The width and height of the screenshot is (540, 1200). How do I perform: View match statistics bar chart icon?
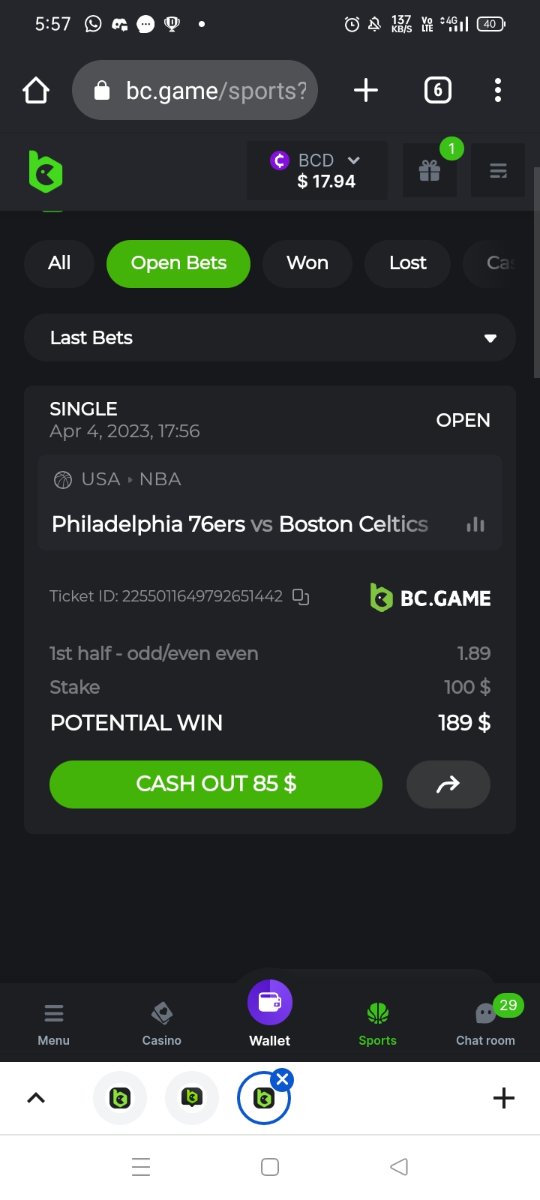click(x=476, y=524)
